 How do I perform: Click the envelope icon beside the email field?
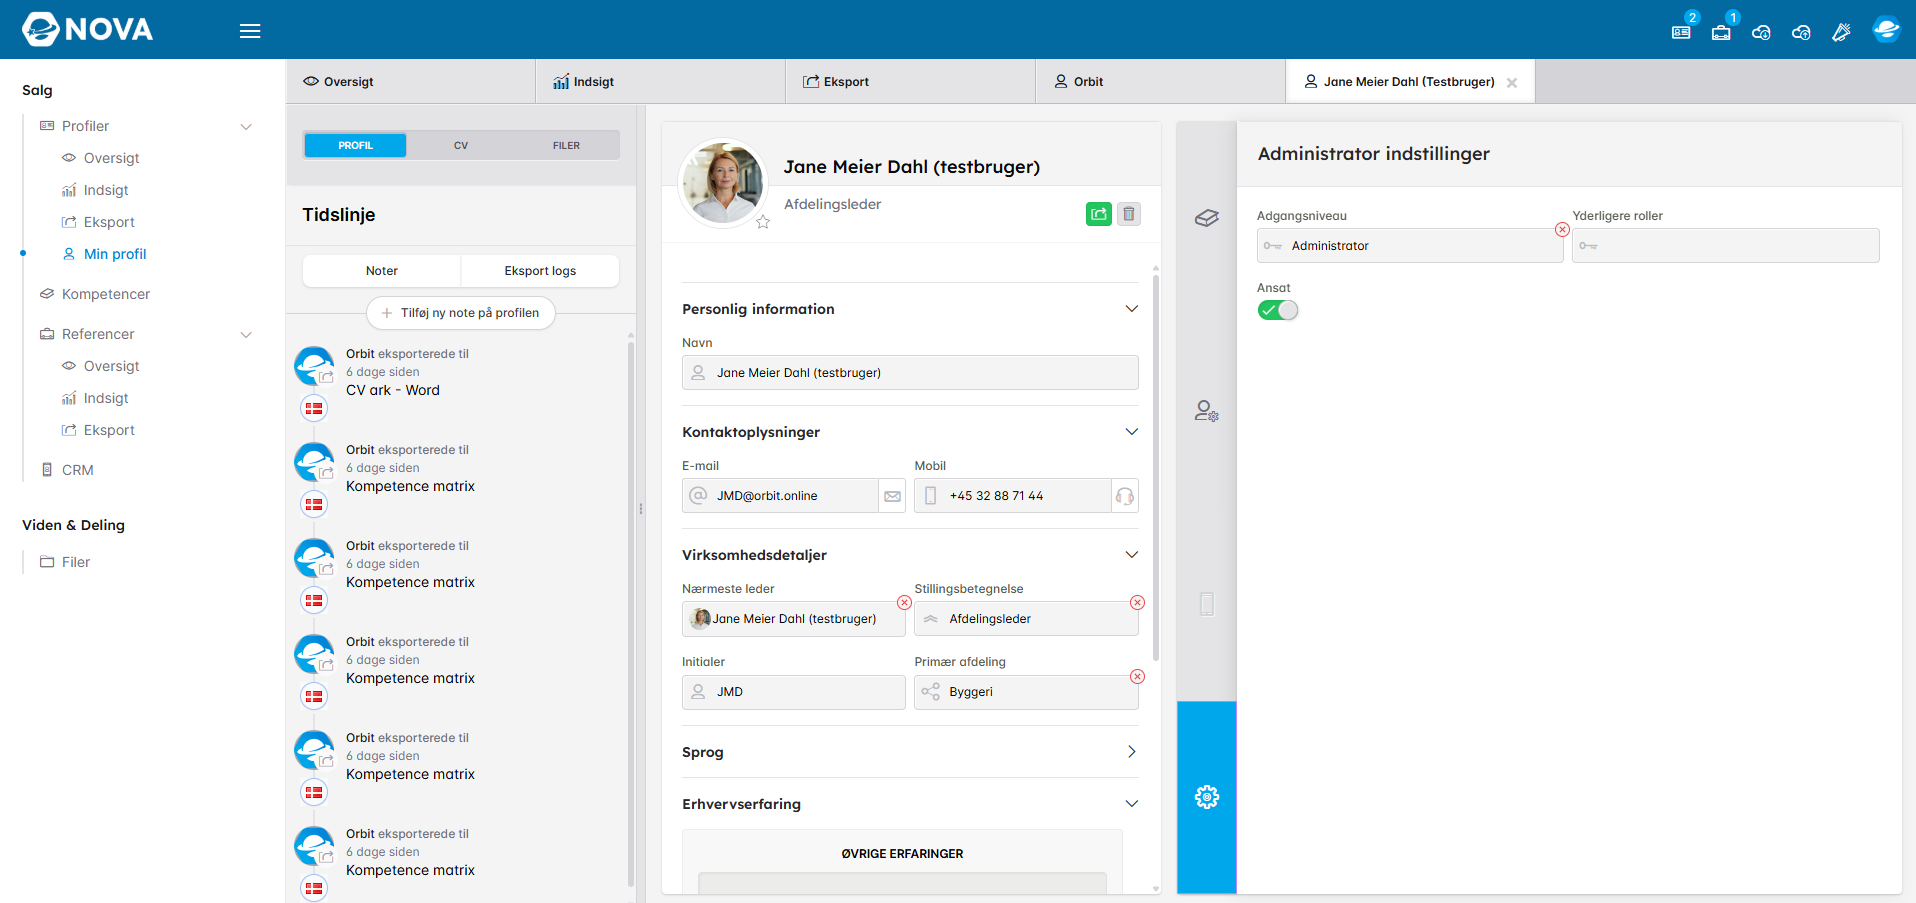[893, 496]
